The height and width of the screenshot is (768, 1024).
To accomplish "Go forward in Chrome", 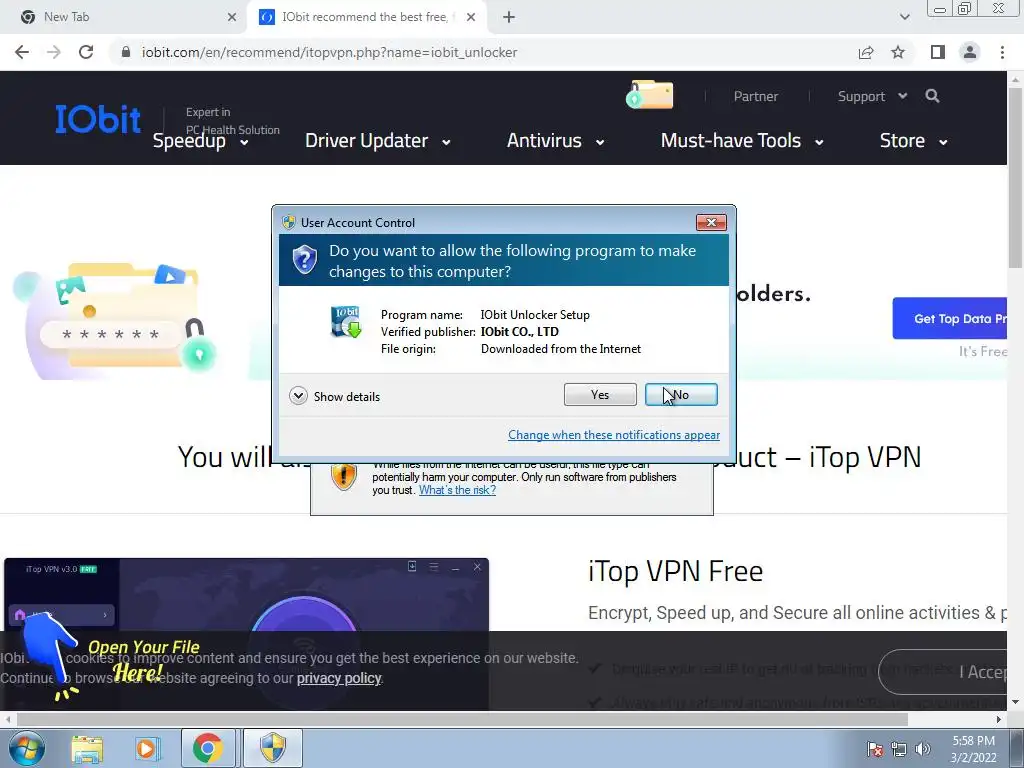I will pos(54,52).
